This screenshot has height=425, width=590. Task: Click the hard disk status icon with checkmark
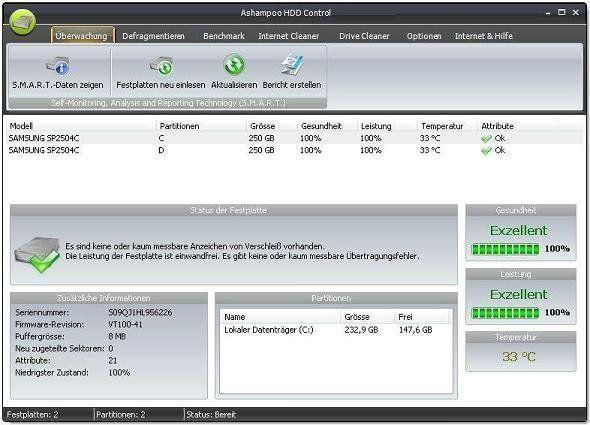[x=37, y=254]
